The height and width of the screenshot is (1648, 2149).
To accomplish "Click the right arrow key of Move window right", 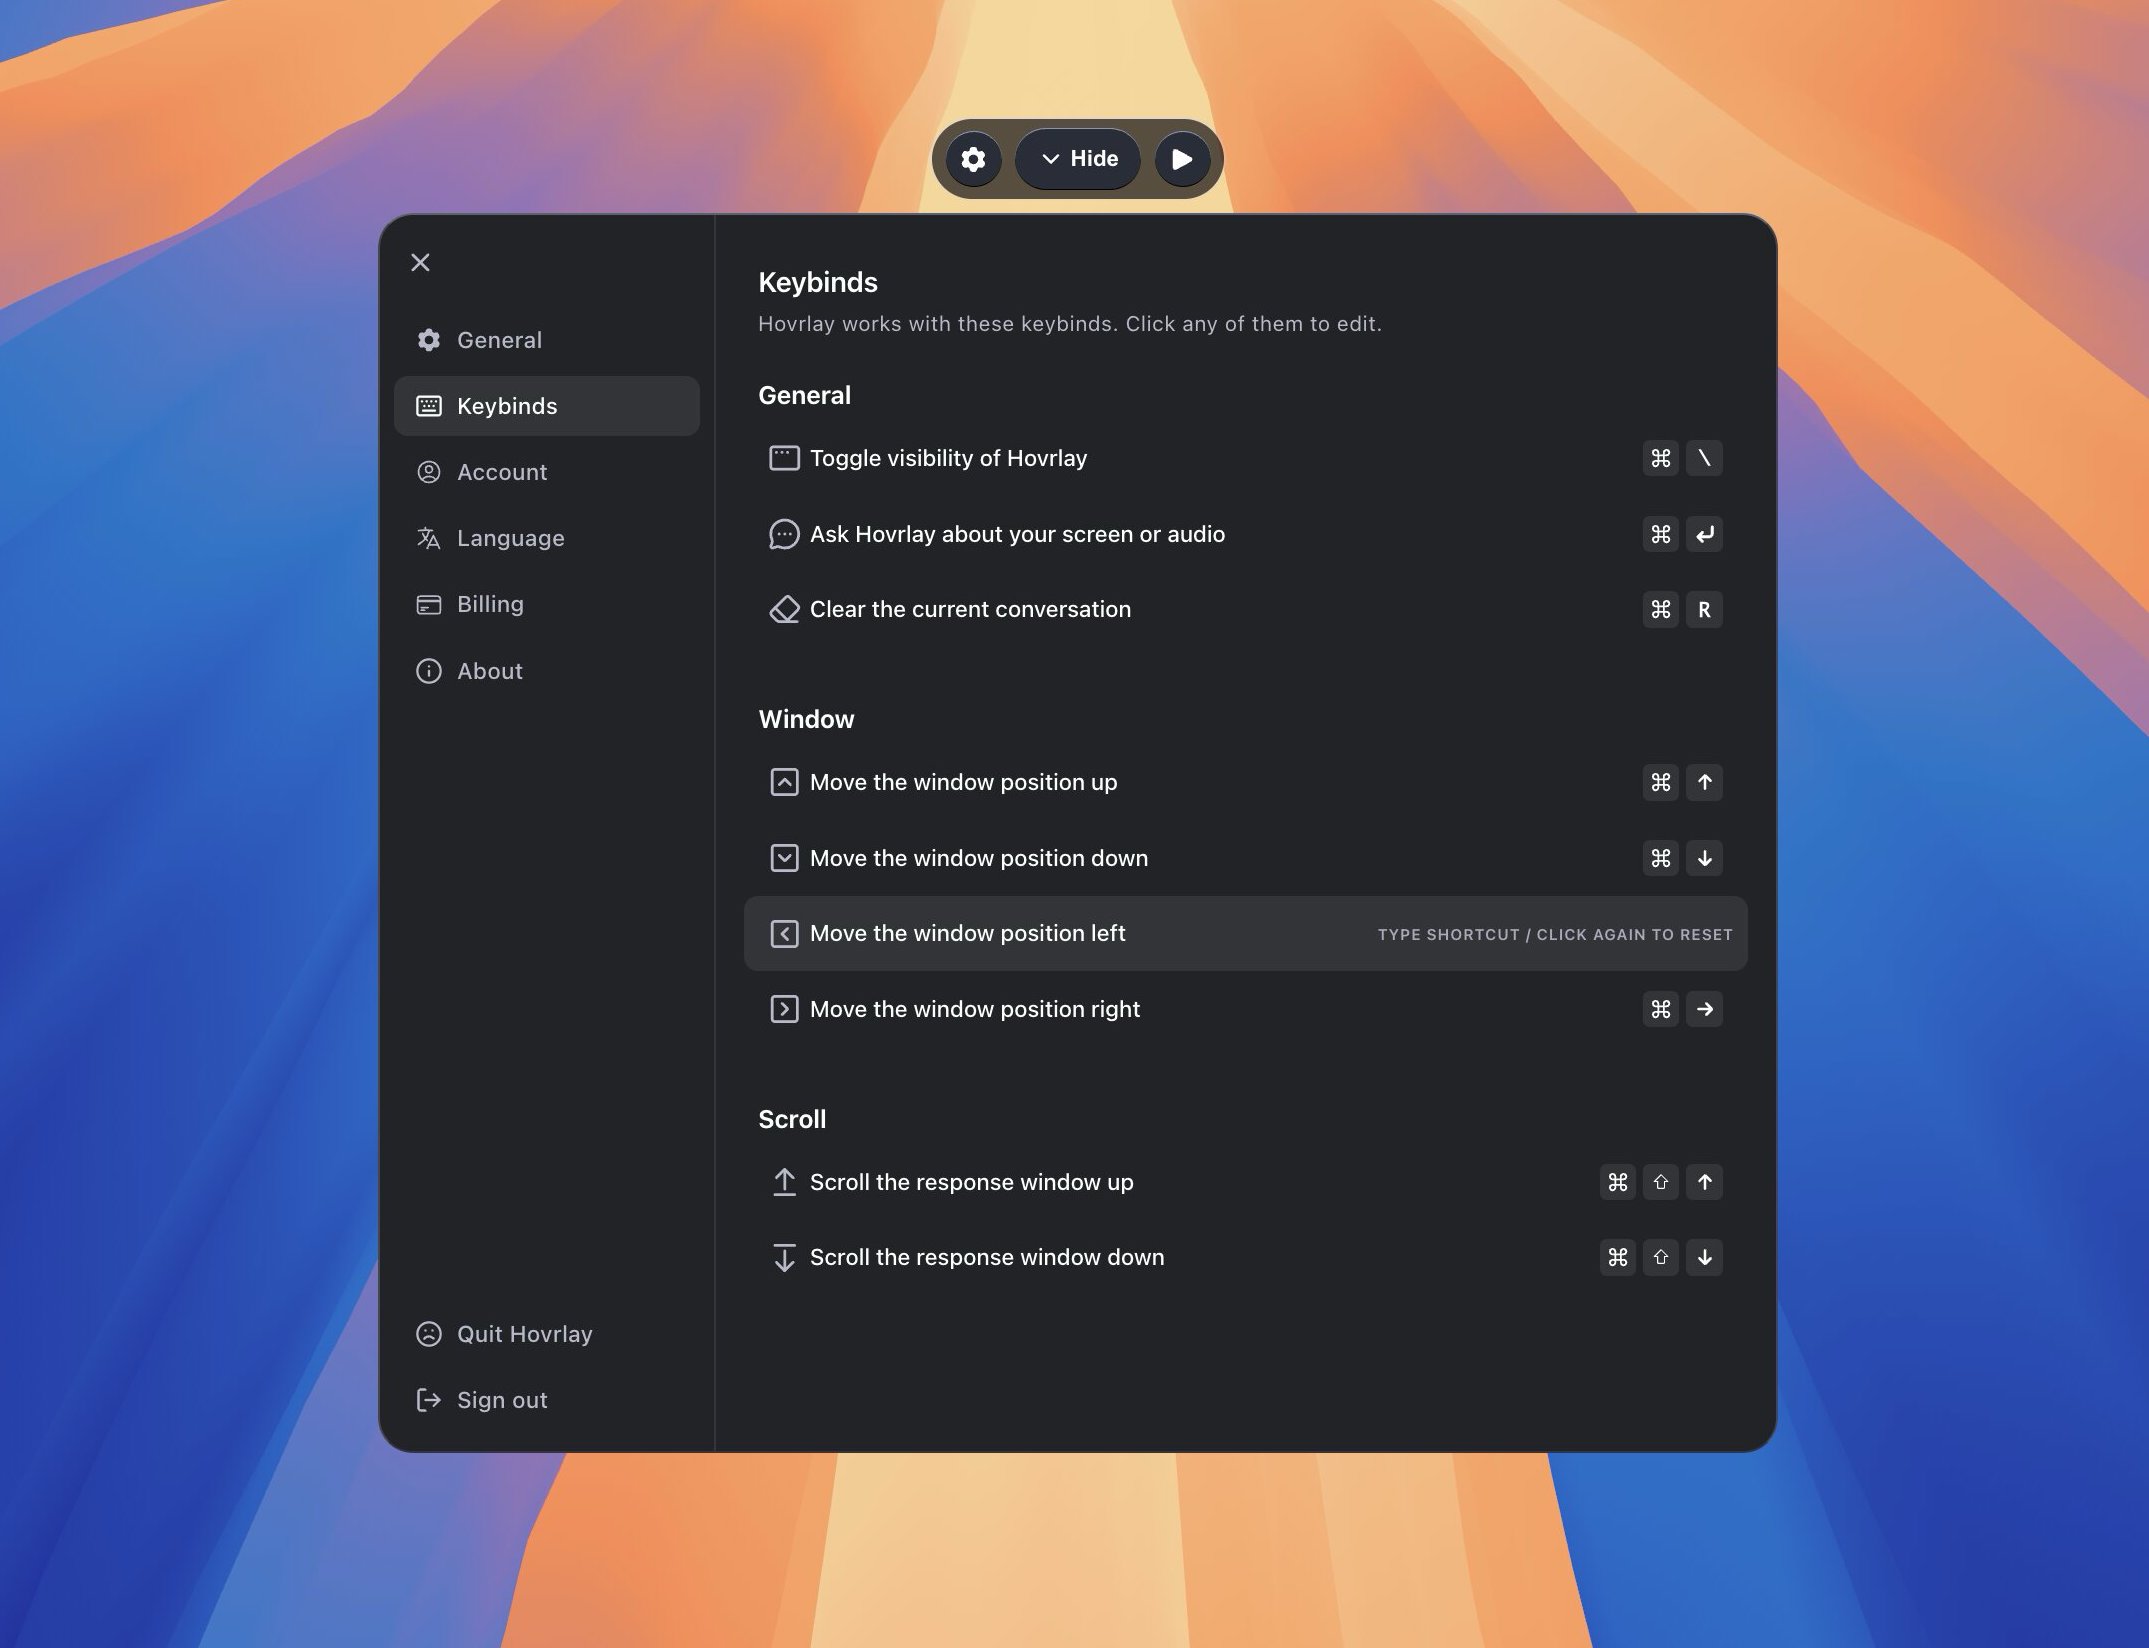I will pyautogui.click(x=1704, y=1009).
